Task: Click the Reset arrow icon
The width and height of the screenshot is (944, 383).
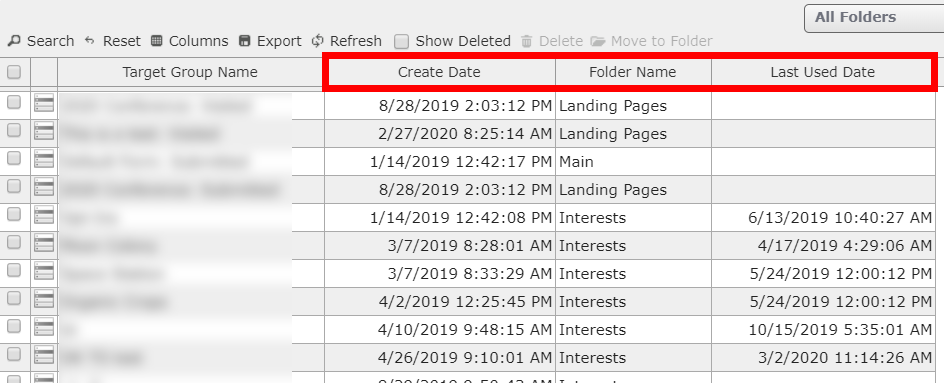Action: pyautogui.click(x=90, y=41)
